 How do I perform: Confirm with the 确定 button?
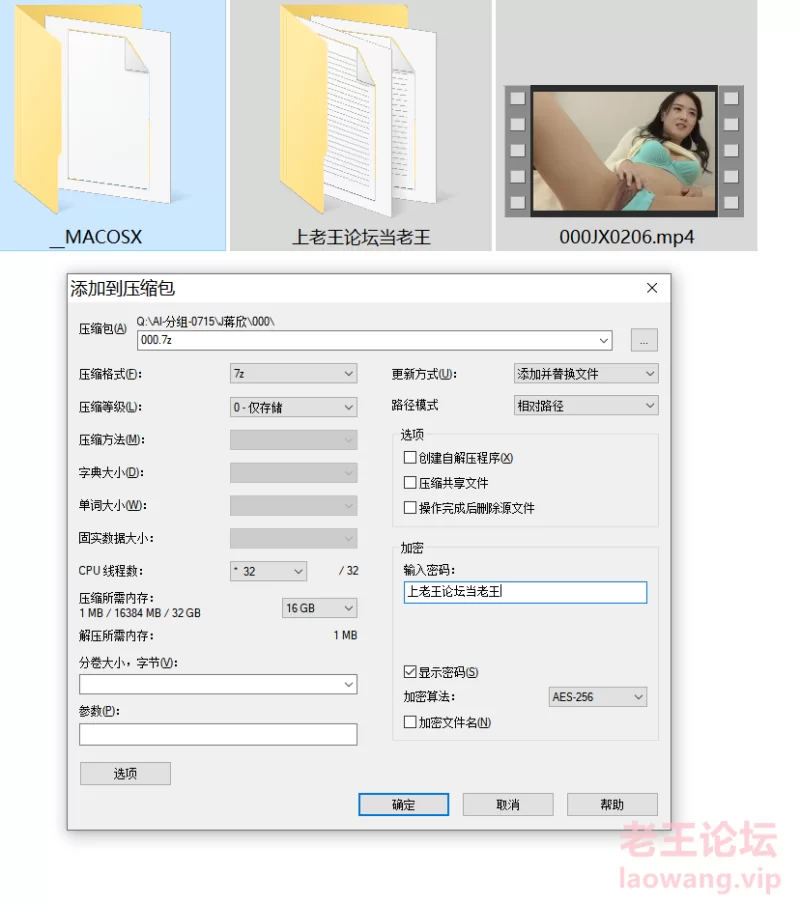pyautogui.click(x=403, y=805)
